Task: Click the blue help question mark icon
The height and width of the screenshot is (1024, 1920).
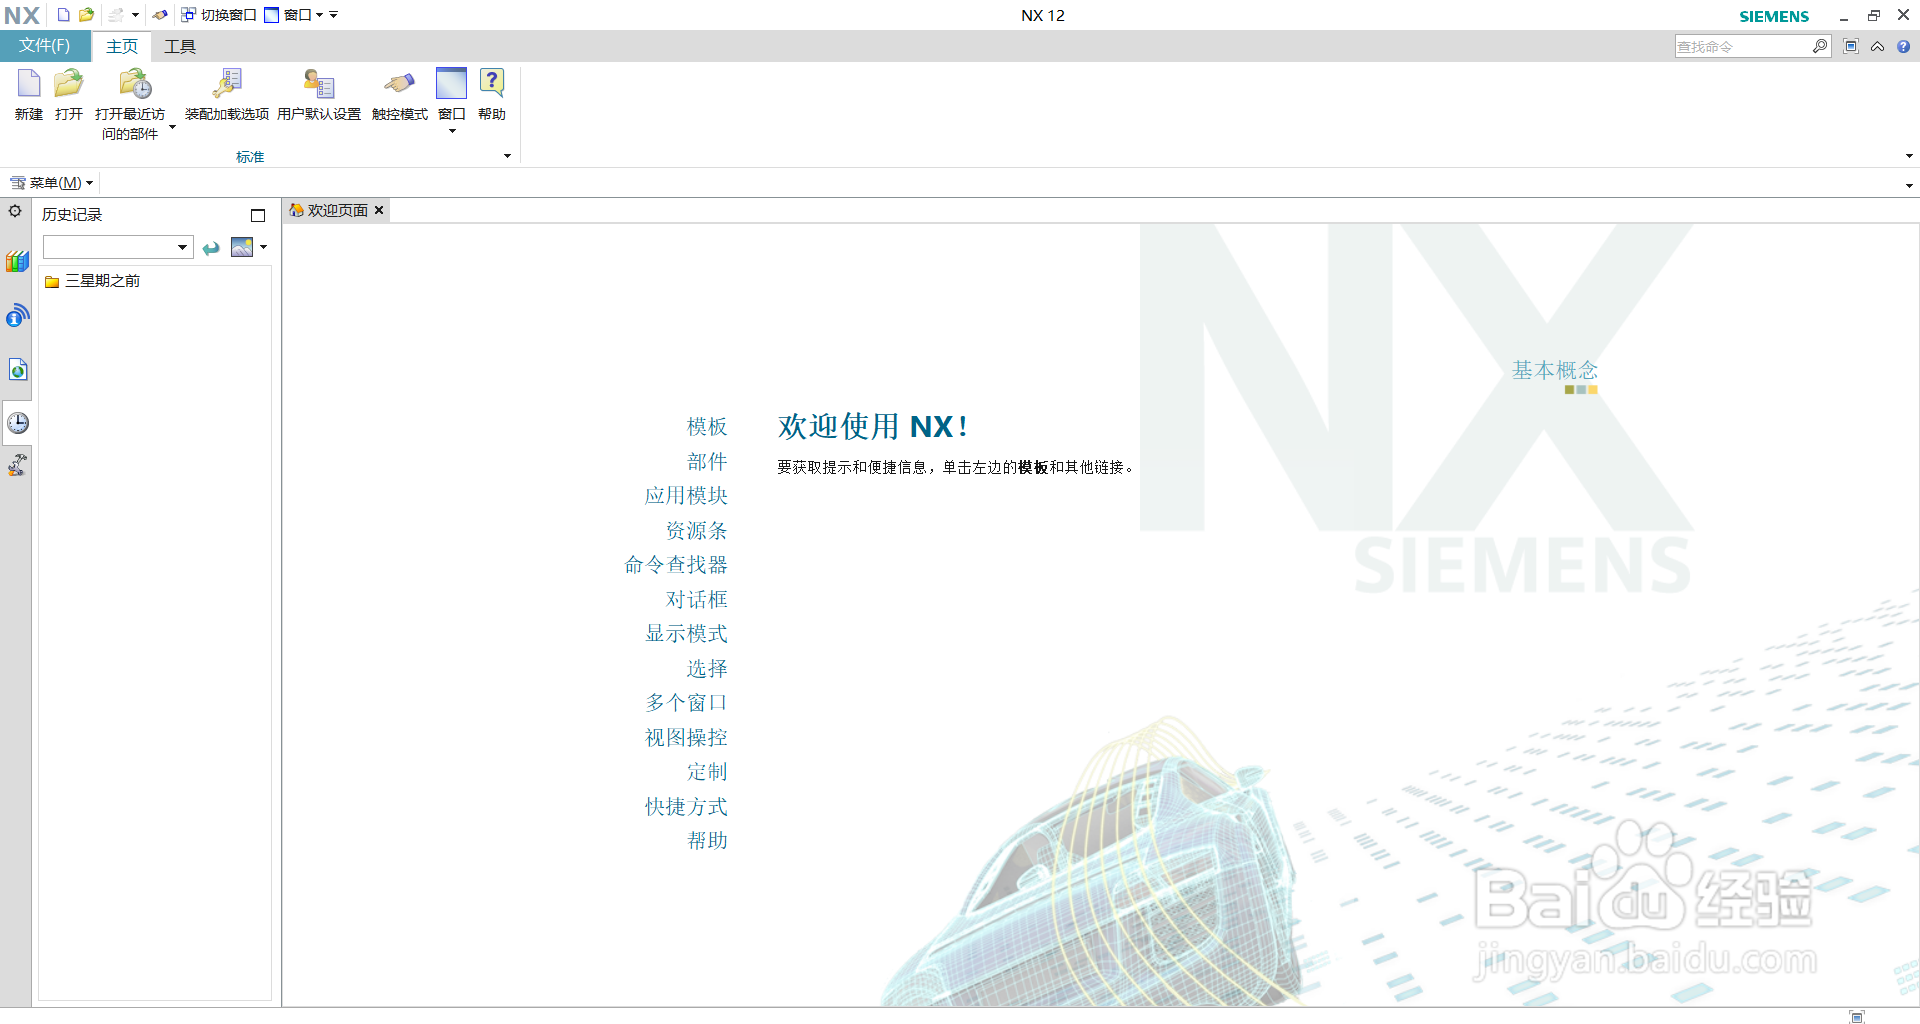Action: click(1903, 46)
